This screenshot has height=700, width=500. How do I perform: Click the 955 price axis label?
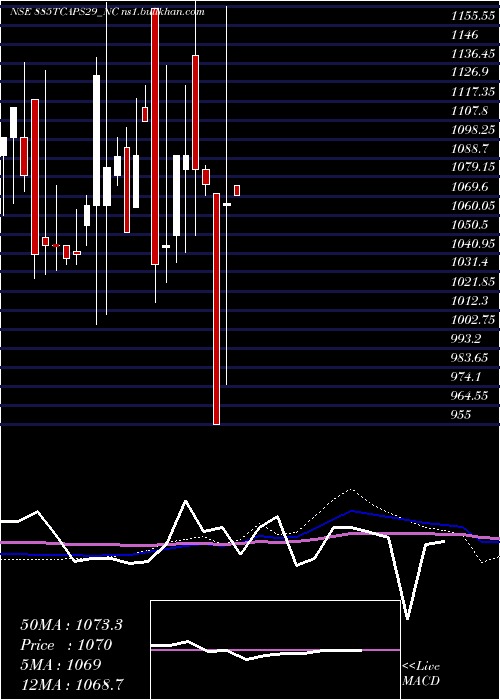tap(461, 414)
